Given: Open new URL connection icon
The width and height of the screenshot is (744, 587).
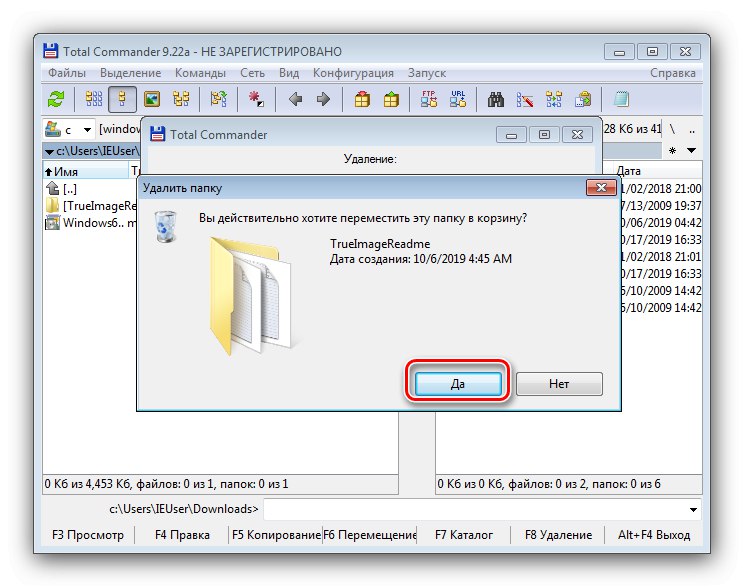Looking at the screenshot, I should click(458, 99).
